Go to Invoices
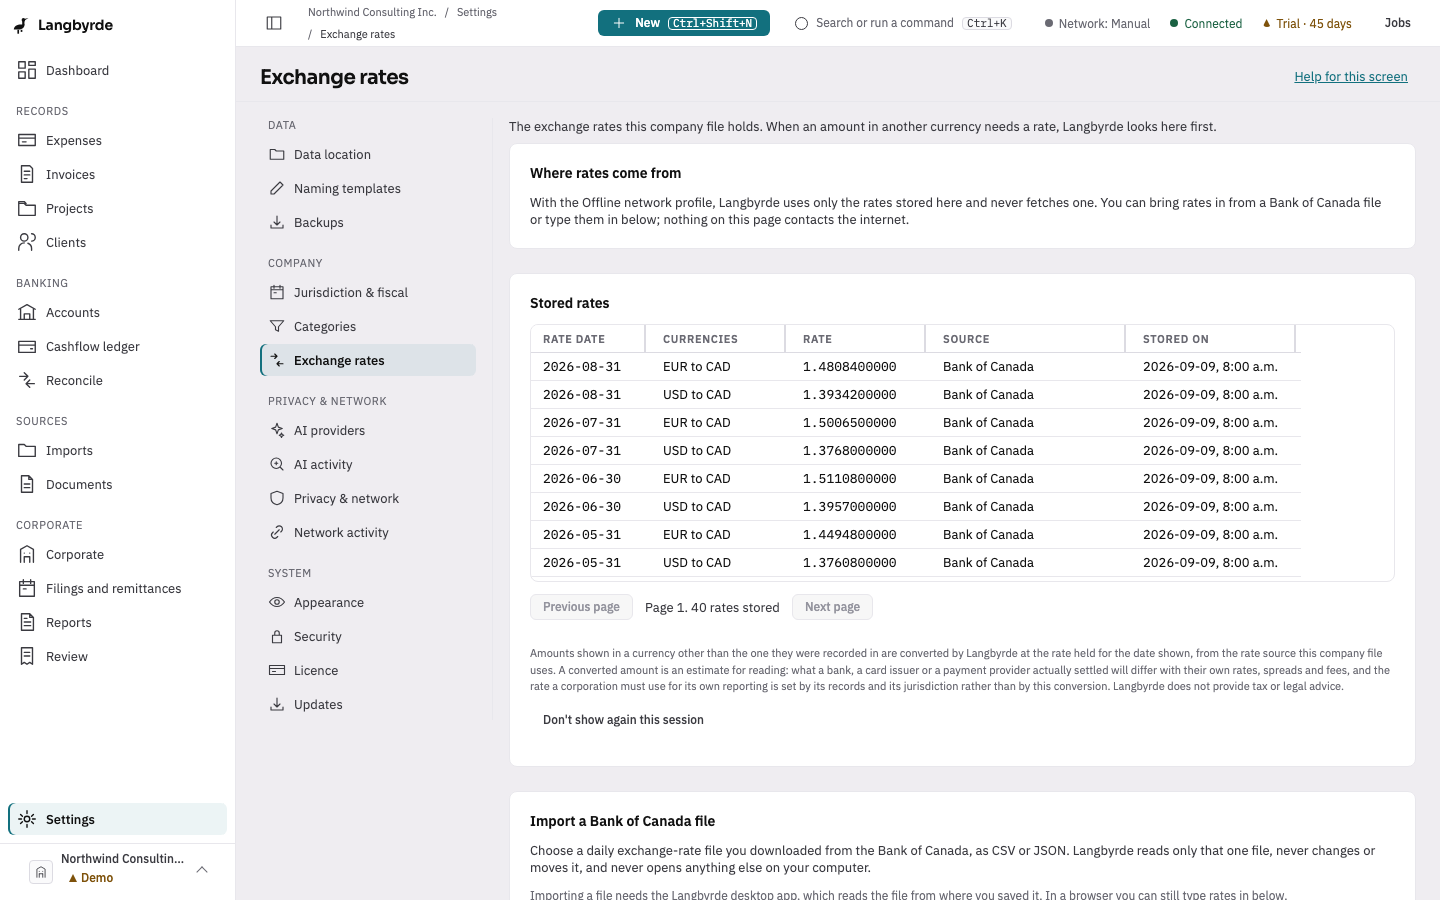Image resolution: width=1440 pixels, height=900 pixels. click(x=117, y=175)
